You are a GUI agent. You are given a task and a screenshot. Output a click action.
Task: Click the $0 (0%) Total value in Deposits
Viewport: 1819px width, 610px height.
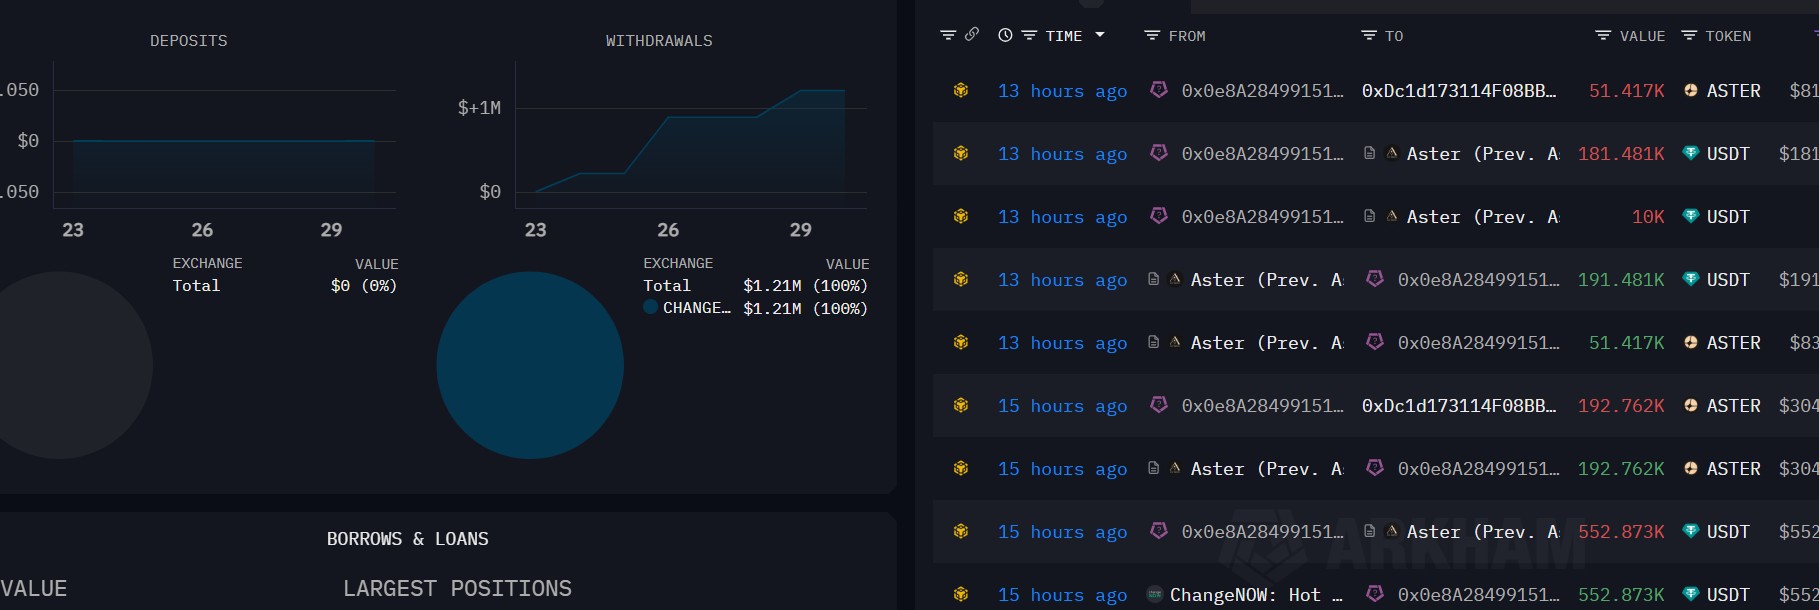pos(364,286)
